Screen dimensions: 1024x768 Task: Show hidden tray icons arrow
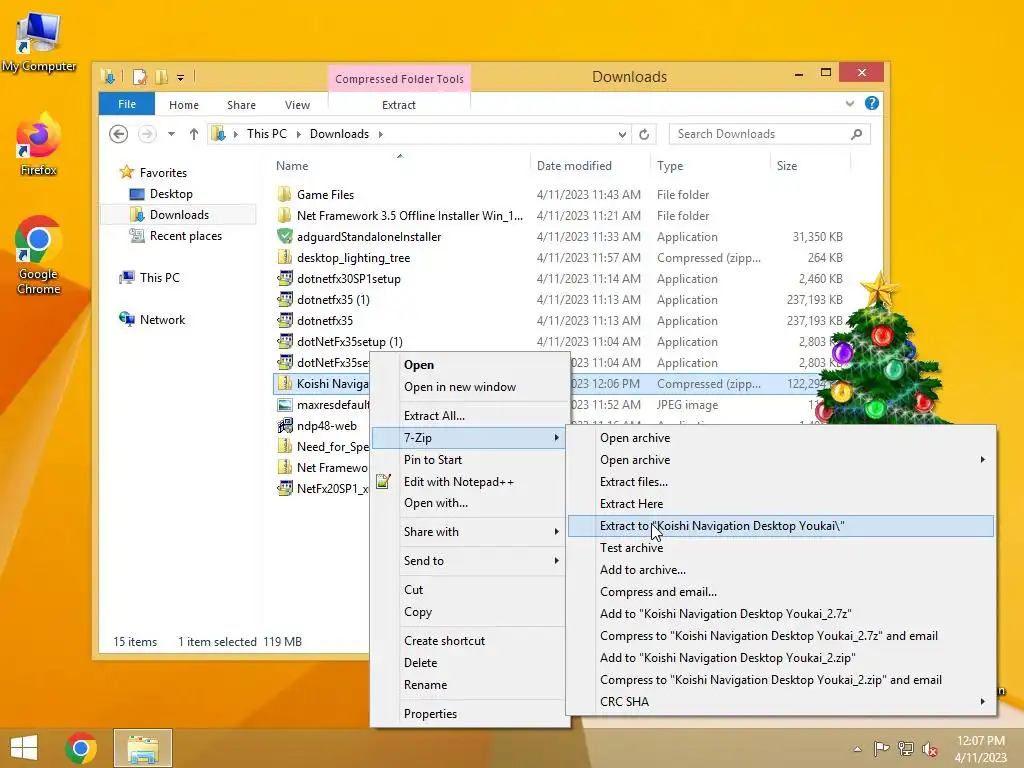coord(857,749)
